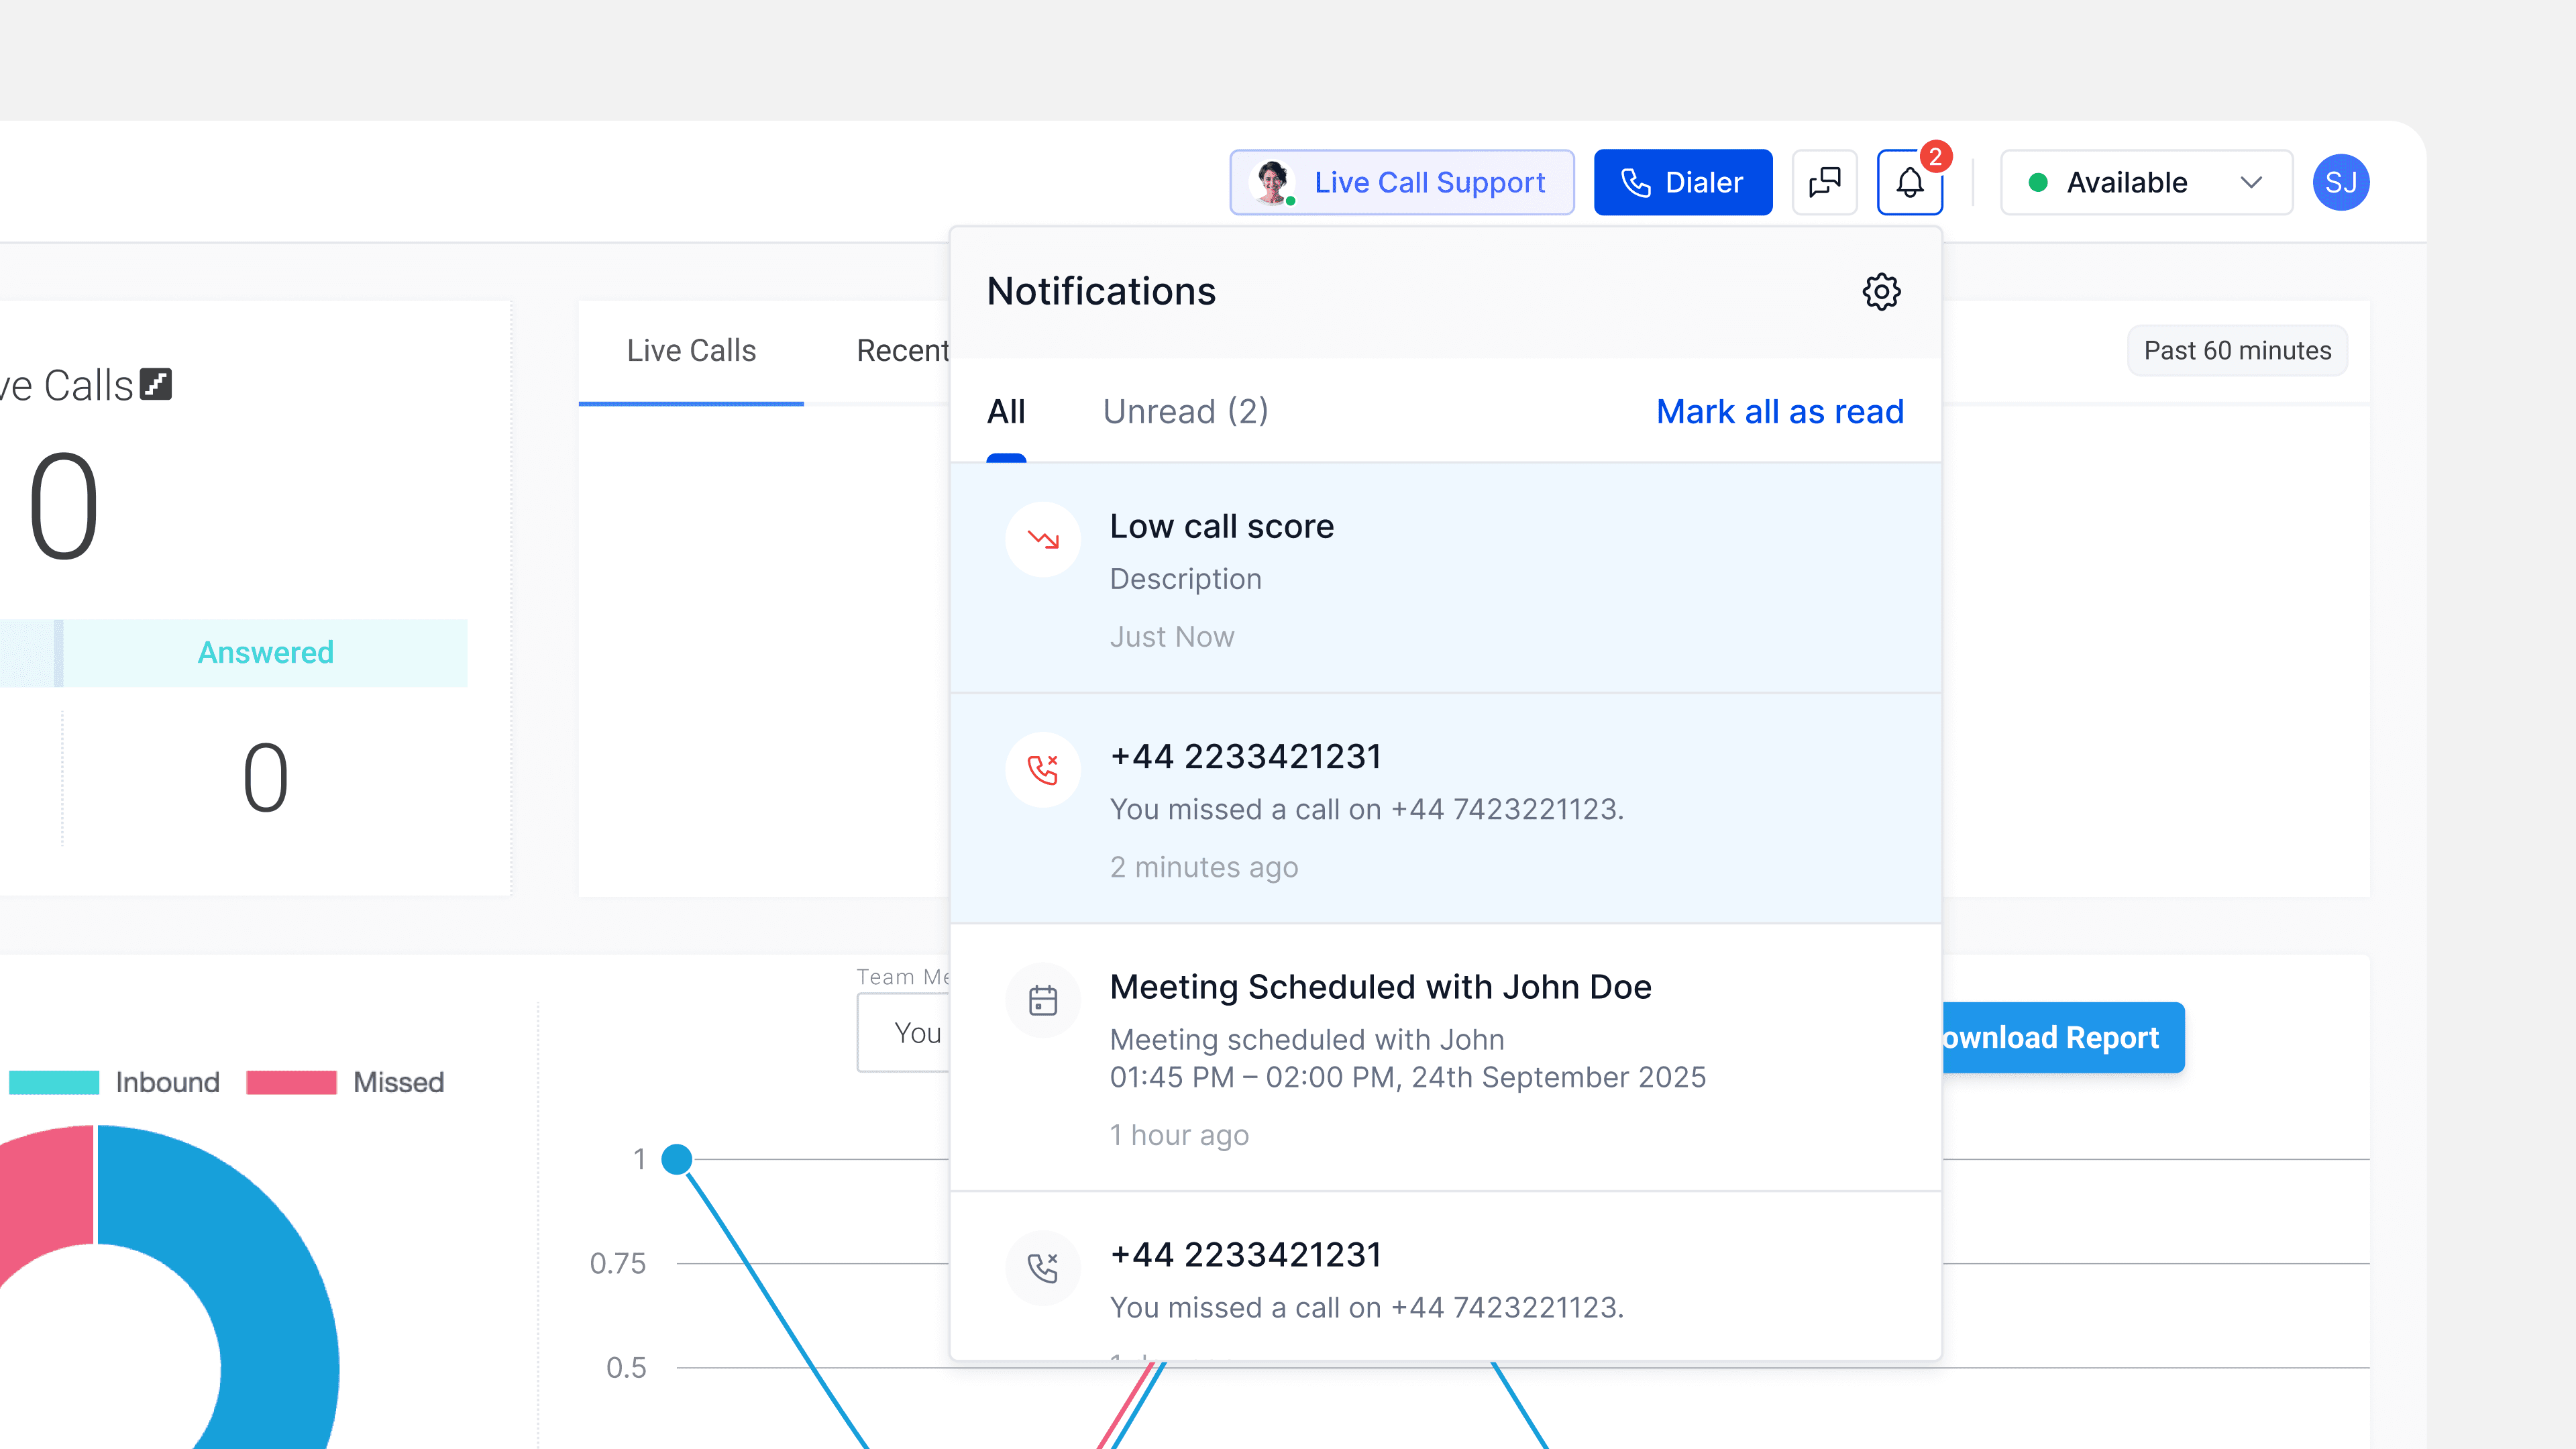Select the Live Calls tab
The width and height of the screenshot is (2576, 1449).
click(691, 351)
